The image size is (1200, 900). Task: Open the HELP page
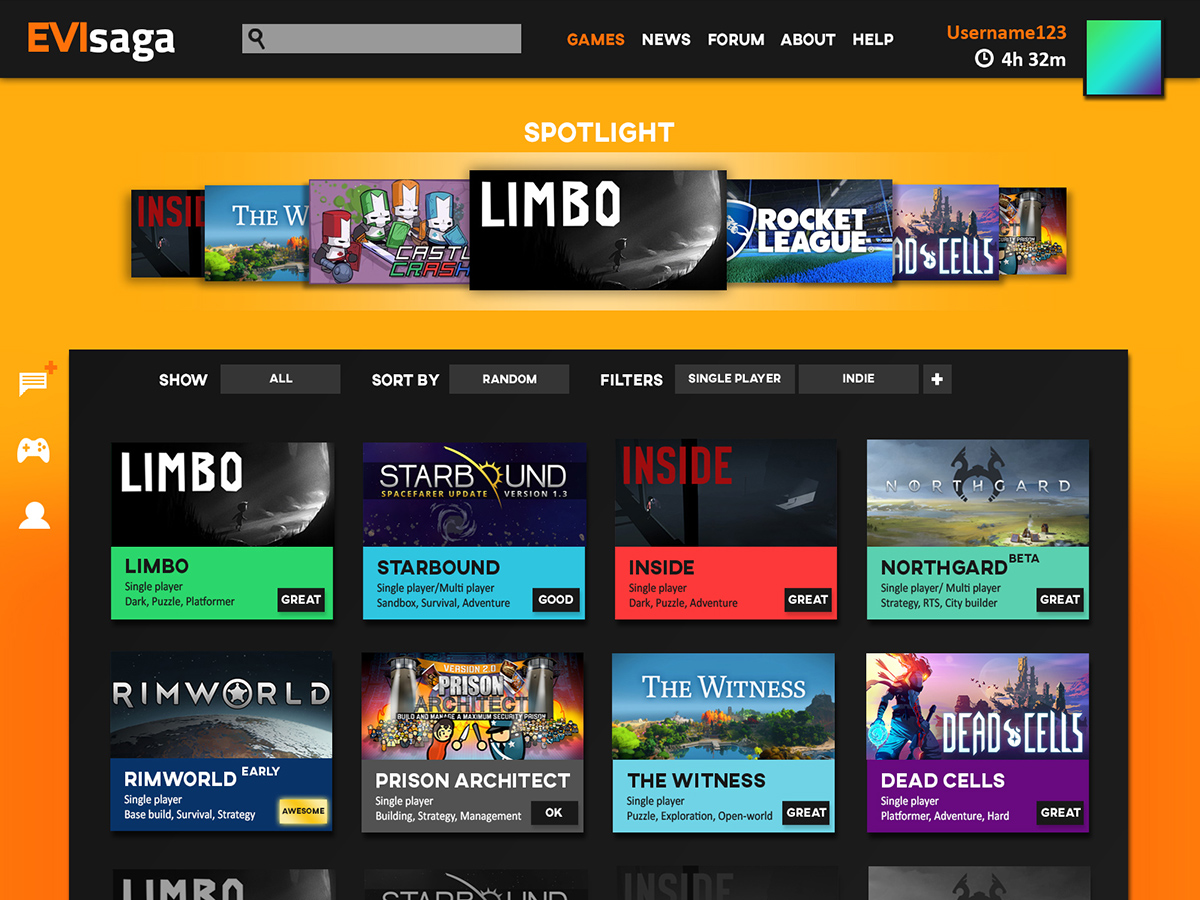873,40
